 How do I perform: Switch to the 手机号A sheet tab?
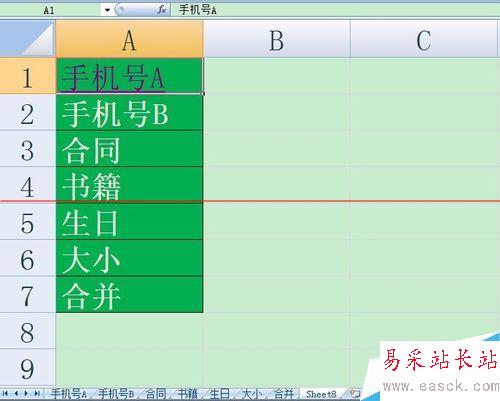pyautogui.click(x=69, y=394)
